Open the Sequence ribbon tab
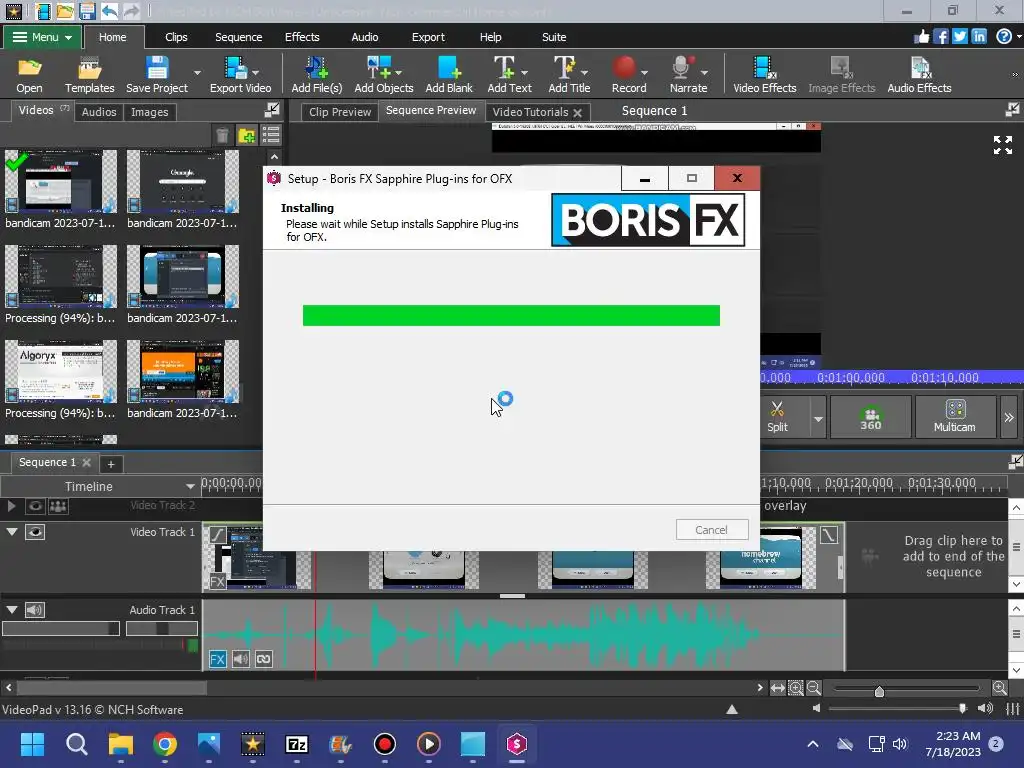The width and height of the screenshot is (1024, 768). point(238,37)
